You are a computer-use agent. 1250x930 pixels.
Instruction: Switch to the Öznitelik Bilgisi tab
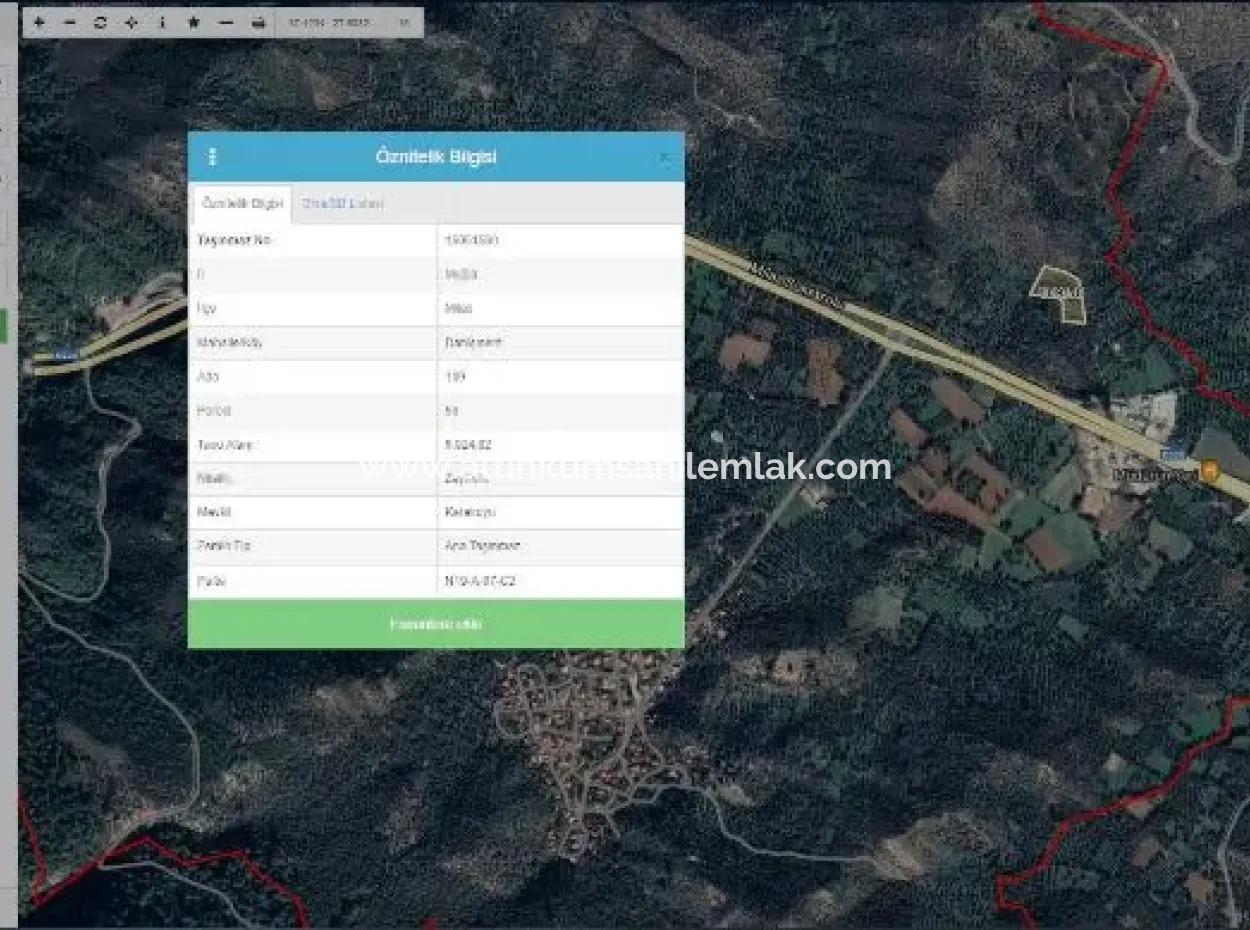241,203
